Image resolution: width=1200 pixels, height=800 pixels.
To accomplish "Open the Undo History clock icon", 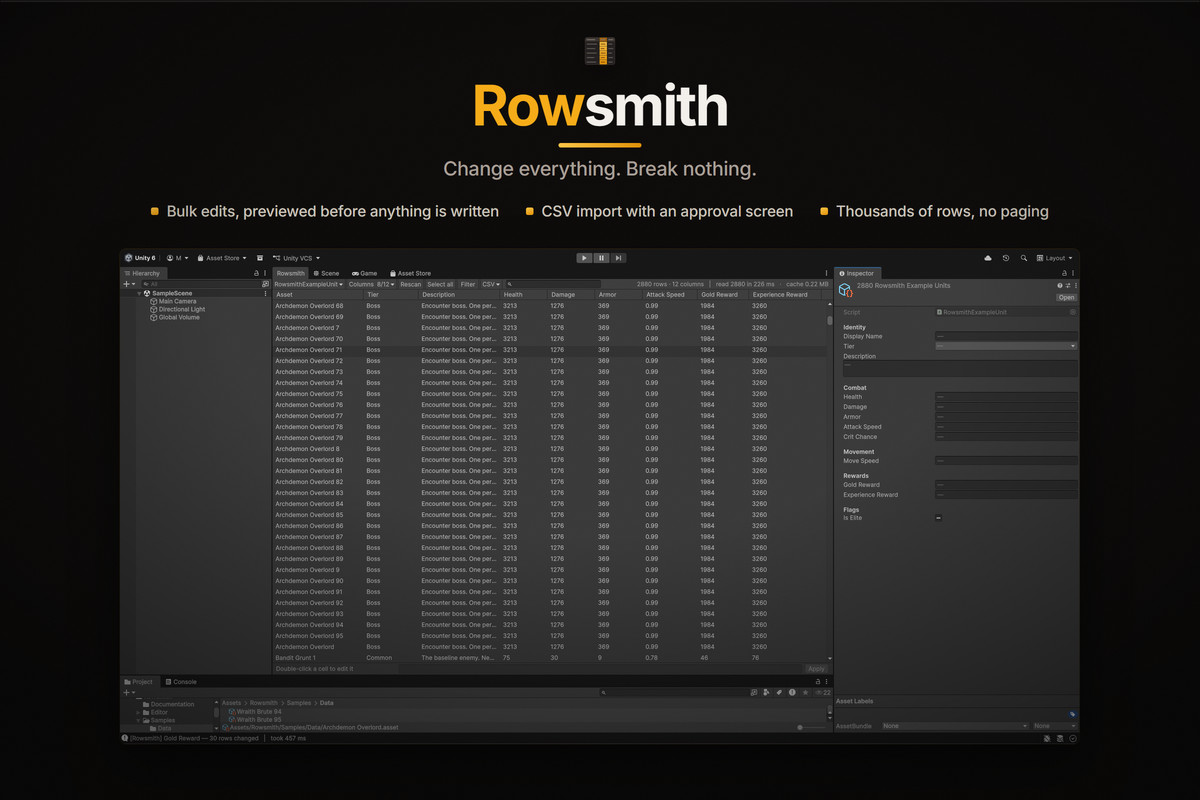I will click(x=1006, y=258).
